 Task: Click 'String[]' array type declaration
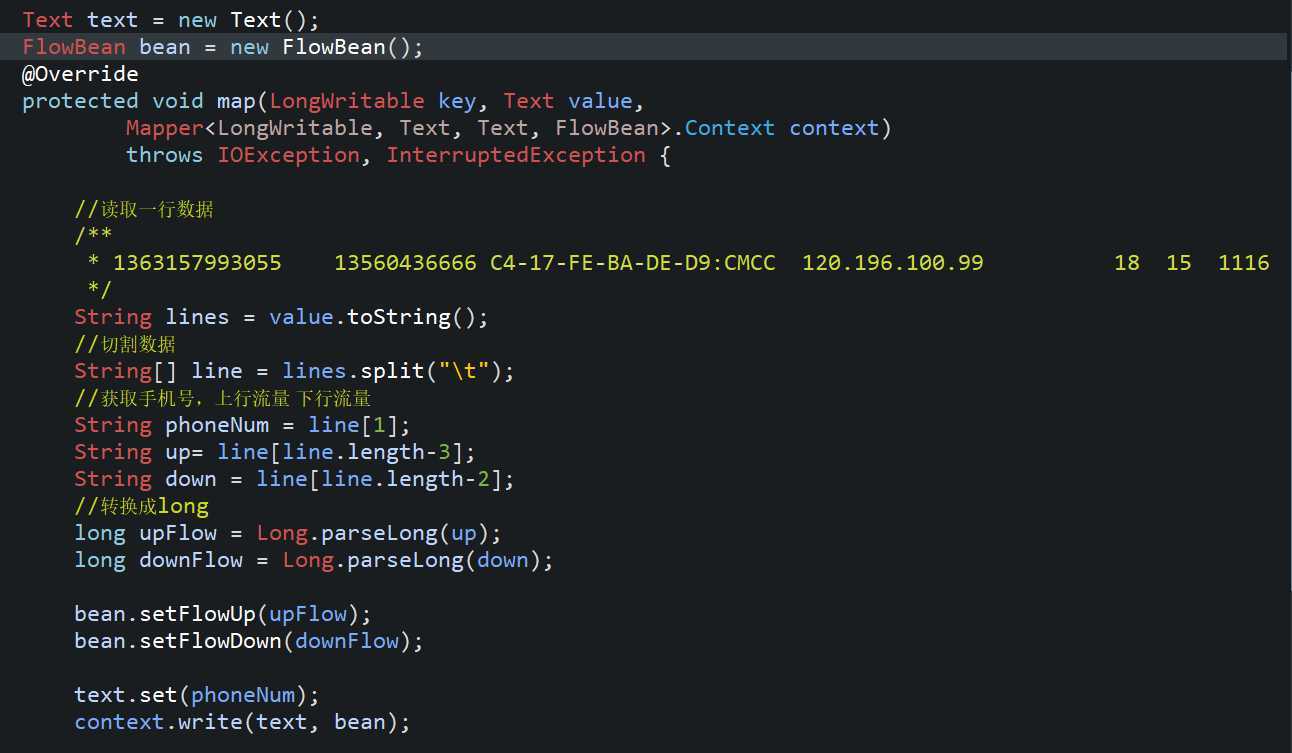[x=126, y=371]
